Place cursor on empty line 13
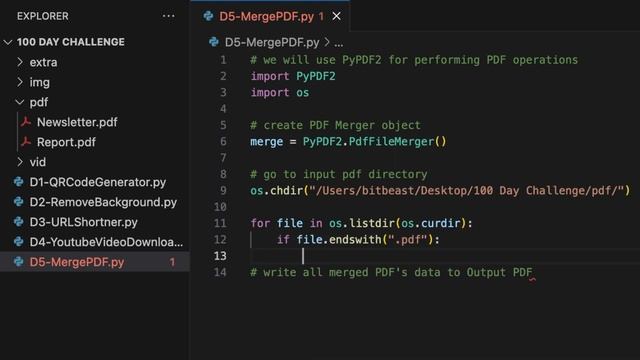The image size is (640, 360). click(x=445, y=256)
